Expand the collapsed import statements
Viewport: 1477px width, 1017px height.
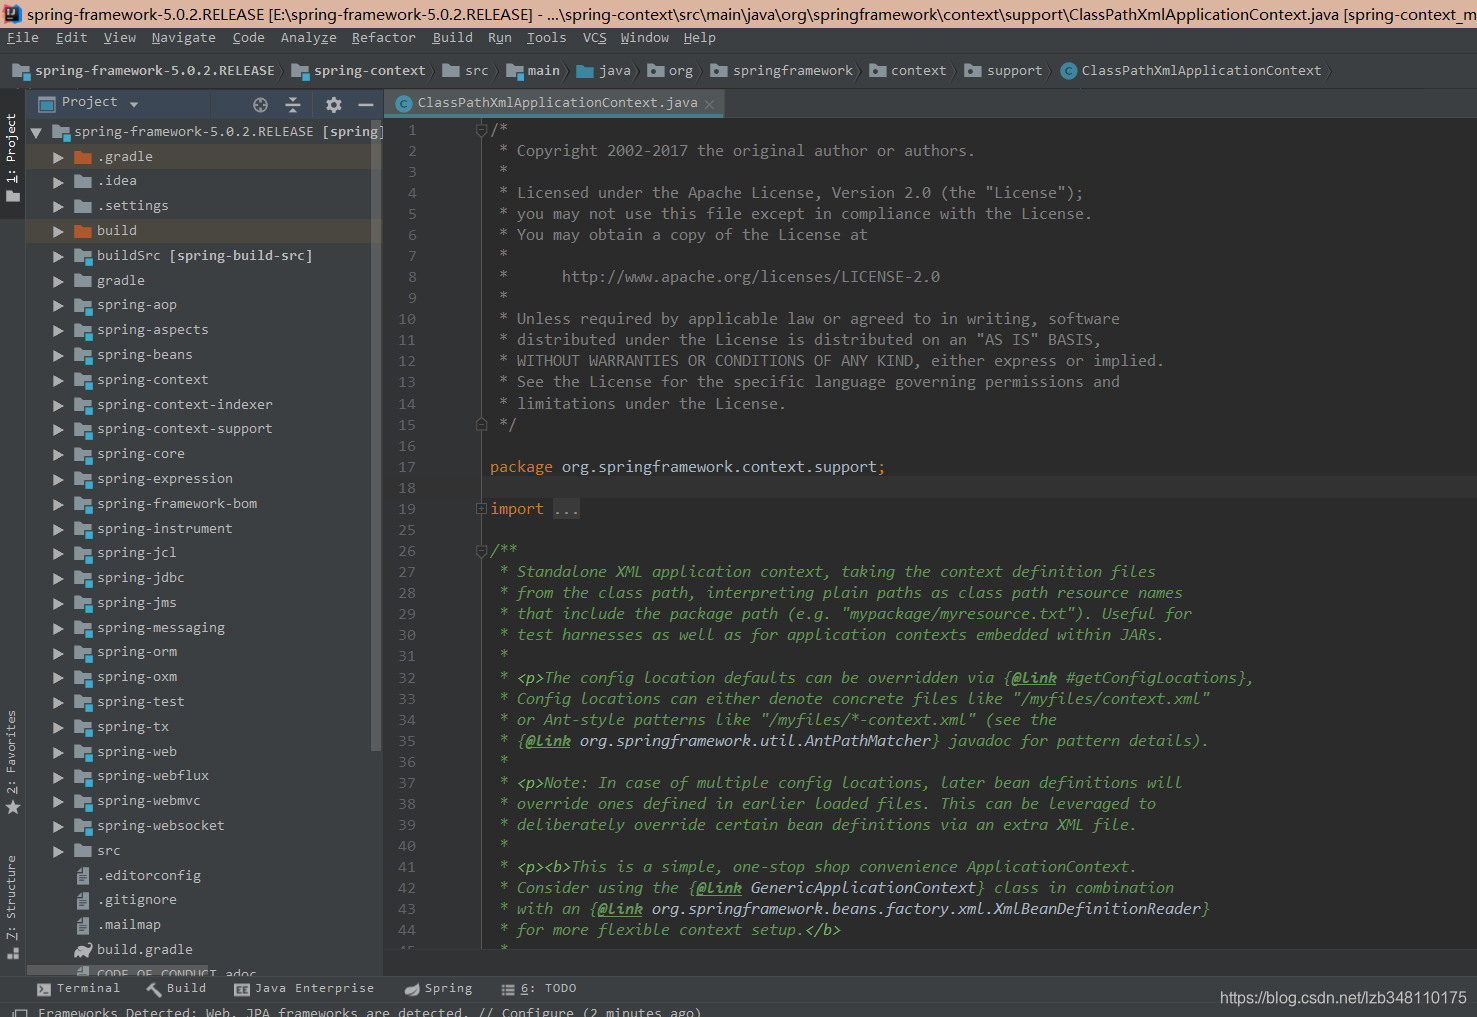481,509
